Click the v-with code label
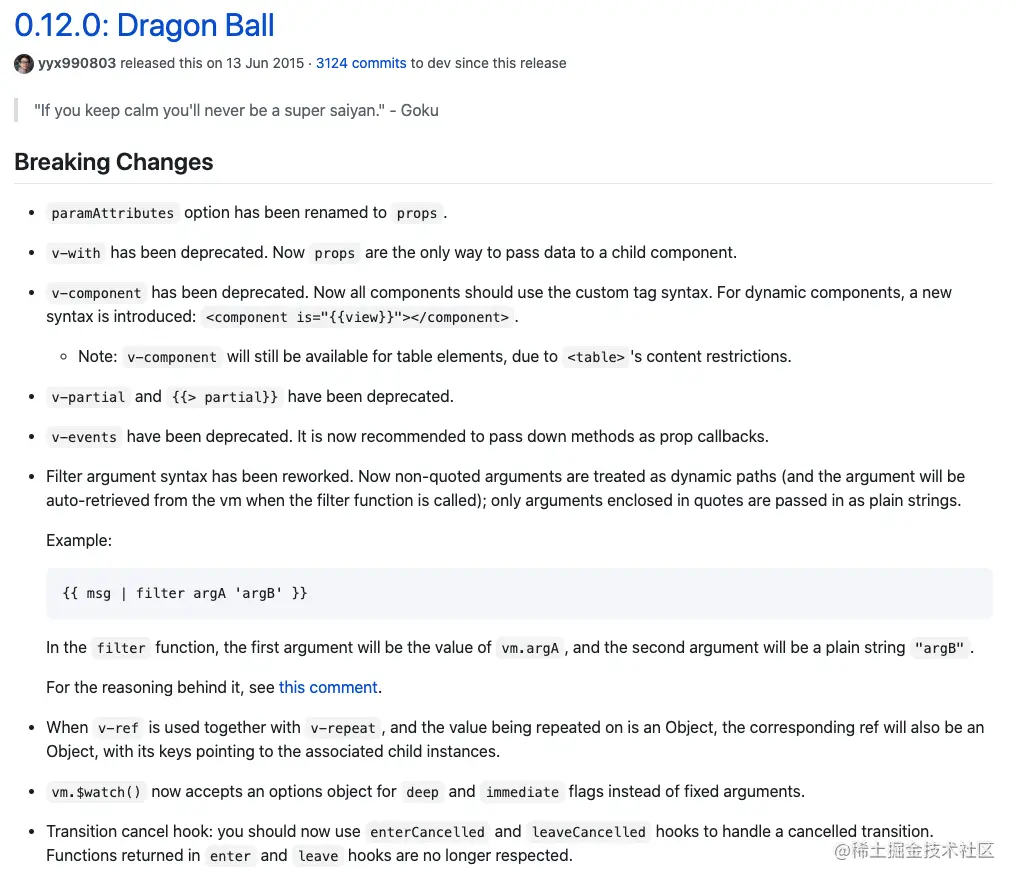 pos(76,253)
